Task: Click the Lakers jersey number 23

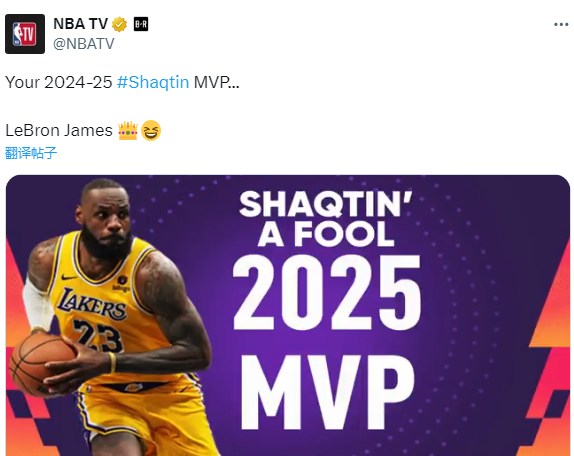Action: pyautogui.click(x=97, y=336)
